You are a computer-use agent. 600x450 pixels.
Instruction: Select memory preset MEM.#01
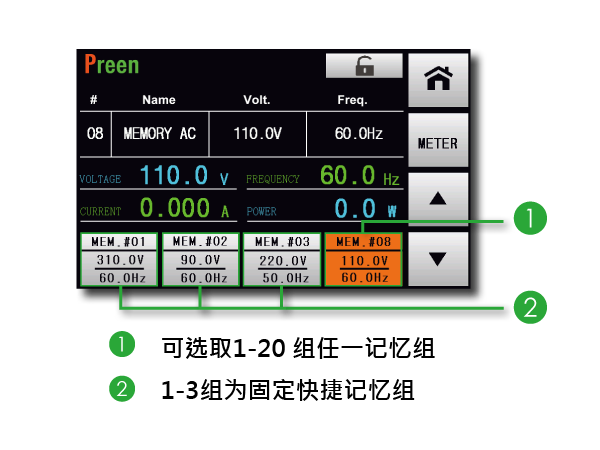click(119, 259)
